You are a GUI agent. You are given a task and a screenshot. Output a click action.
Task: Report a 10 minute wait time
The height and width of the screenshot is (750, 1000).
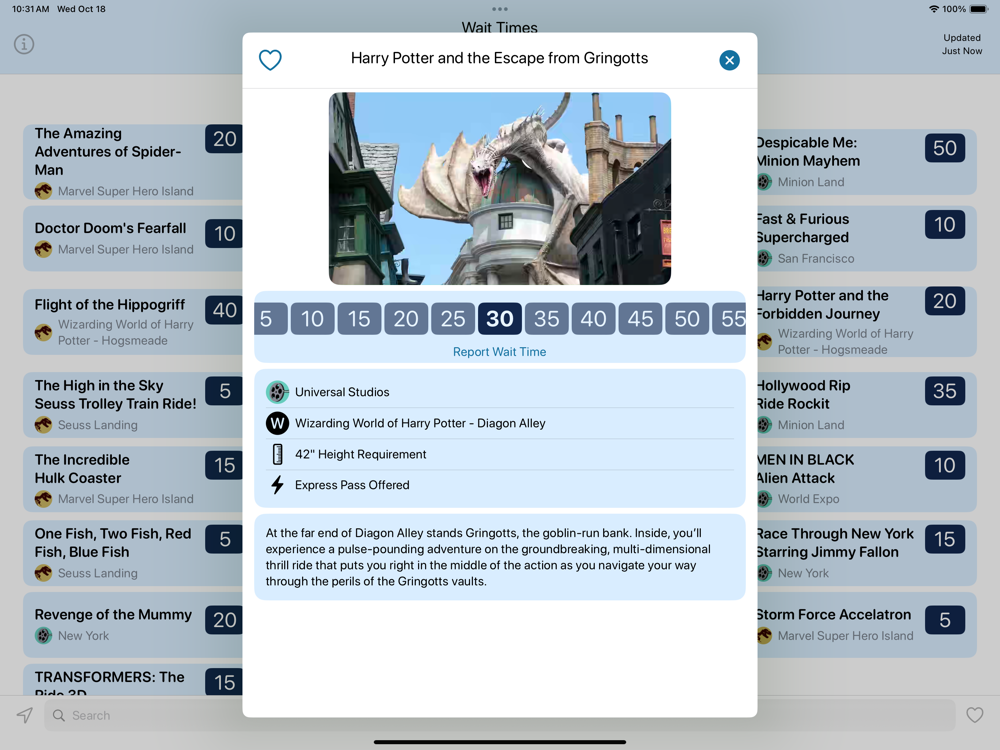(312, 318)
